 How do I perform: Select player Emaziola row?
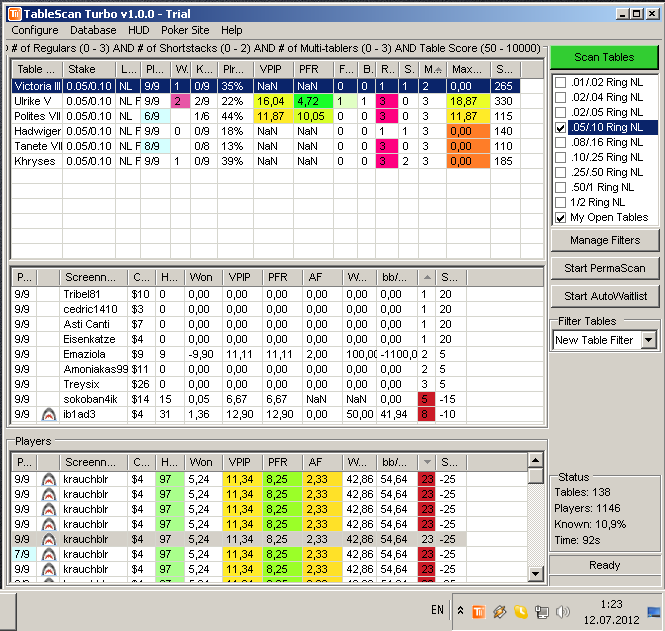pyautogui.click(x=239, y=354)
